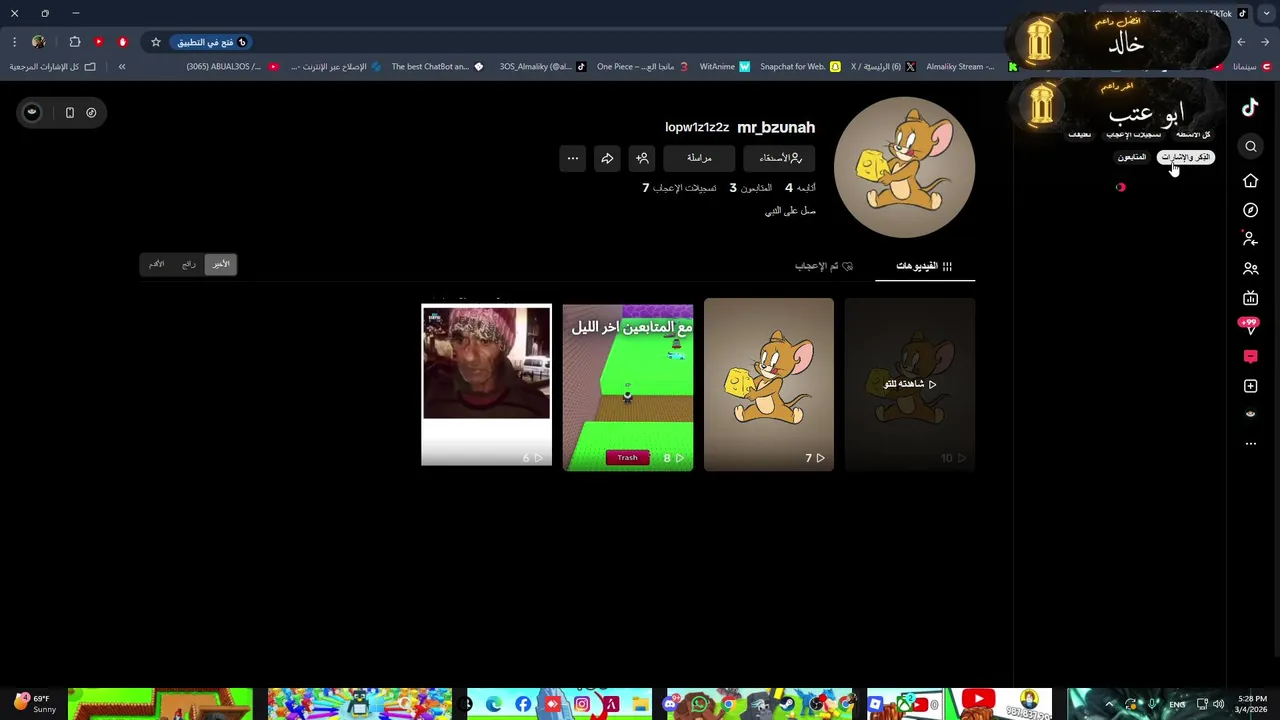
Task: Click the add-friend icon beside message button
Action: coord(642,158)
